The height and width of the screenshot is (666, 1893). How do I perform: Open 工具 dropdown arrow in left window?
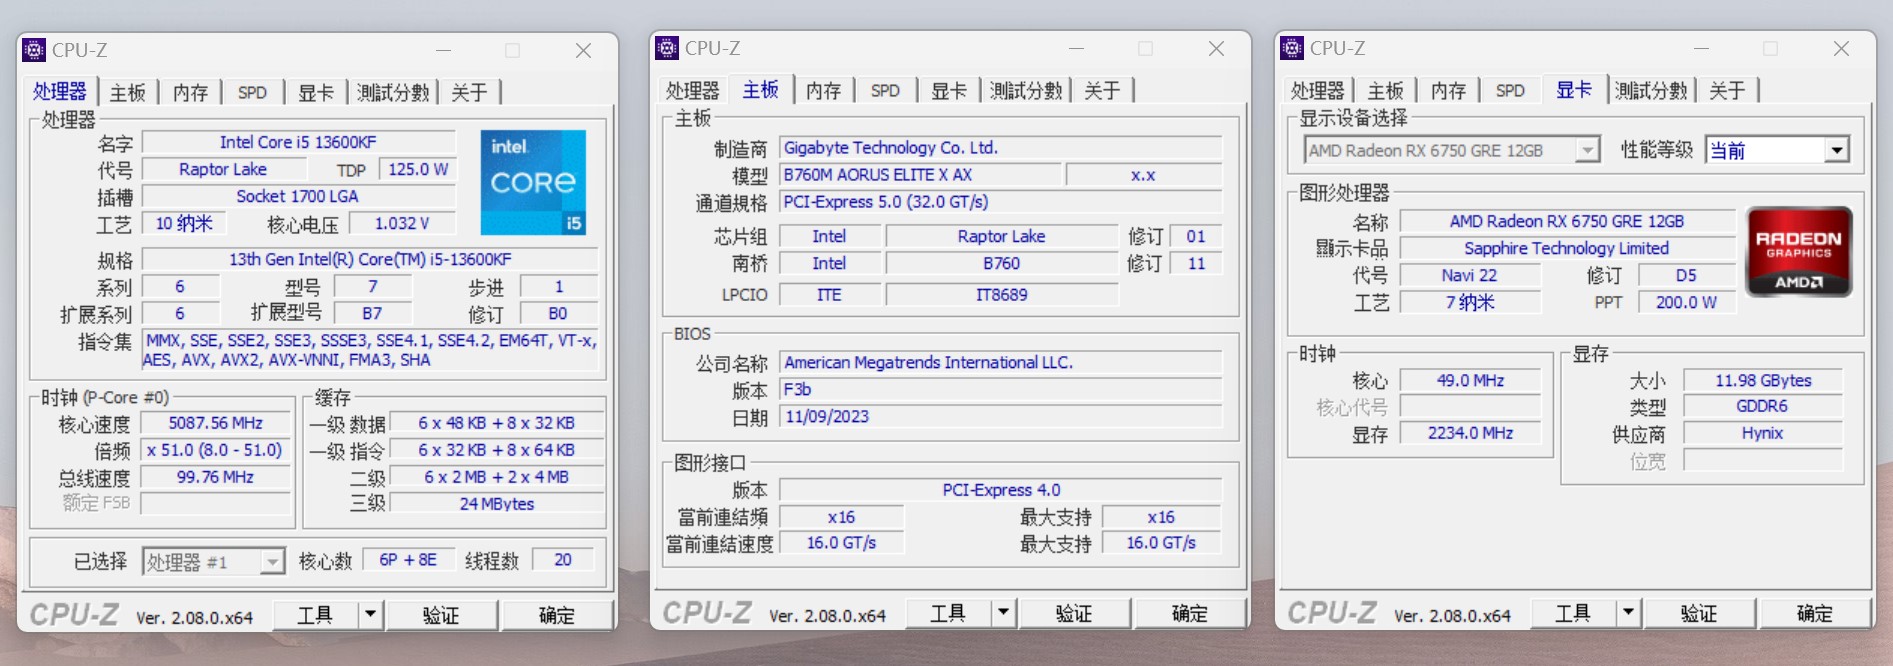(370, 615)
